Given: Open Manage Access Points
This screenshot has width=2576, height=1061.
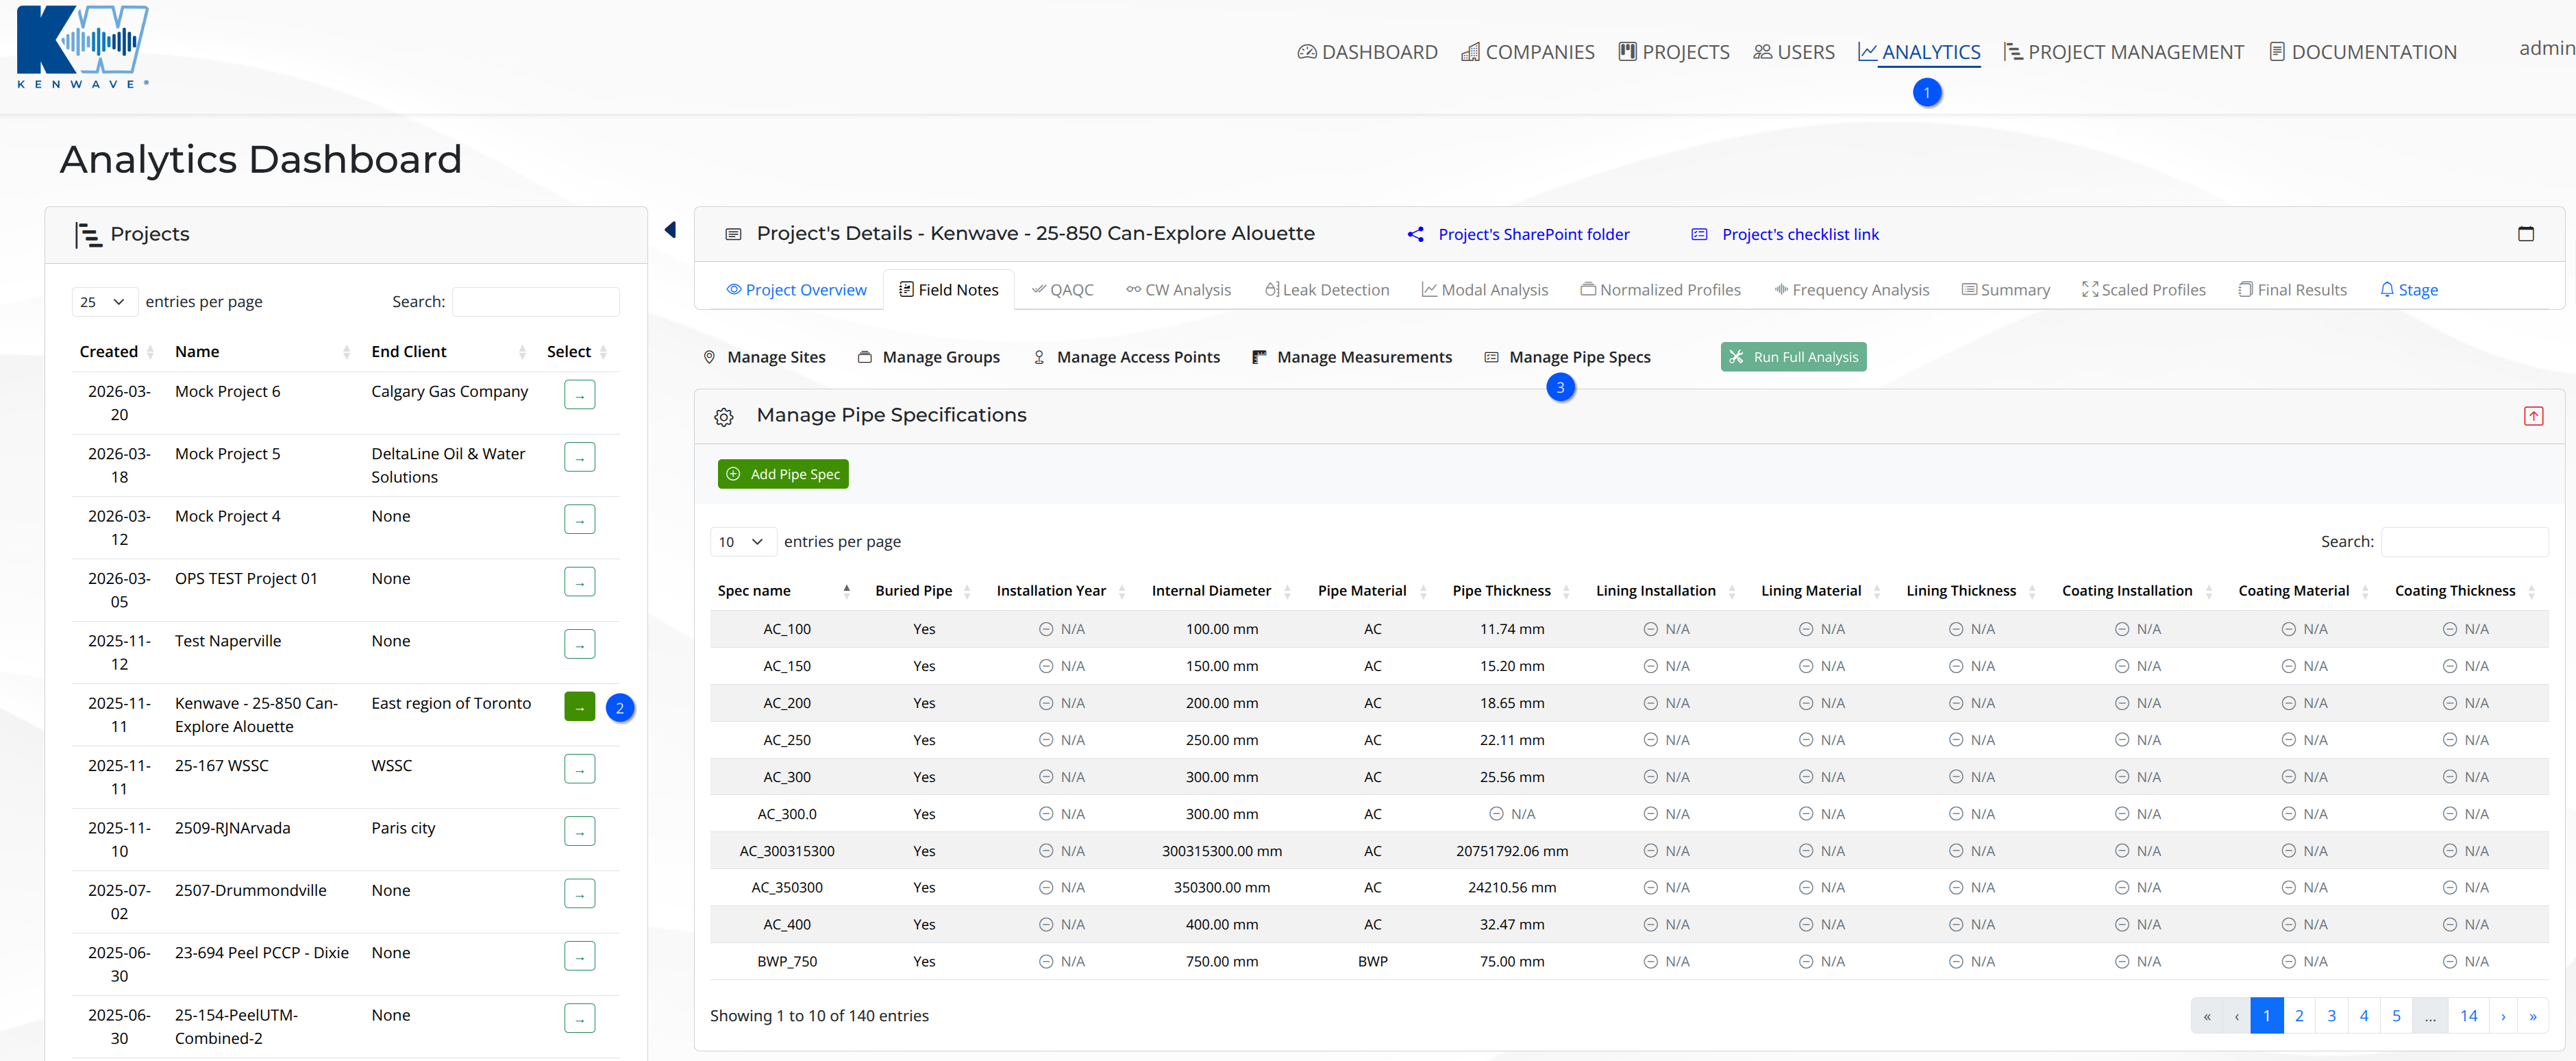Looking at the screenshot, I should click(x=1126, y=357).
